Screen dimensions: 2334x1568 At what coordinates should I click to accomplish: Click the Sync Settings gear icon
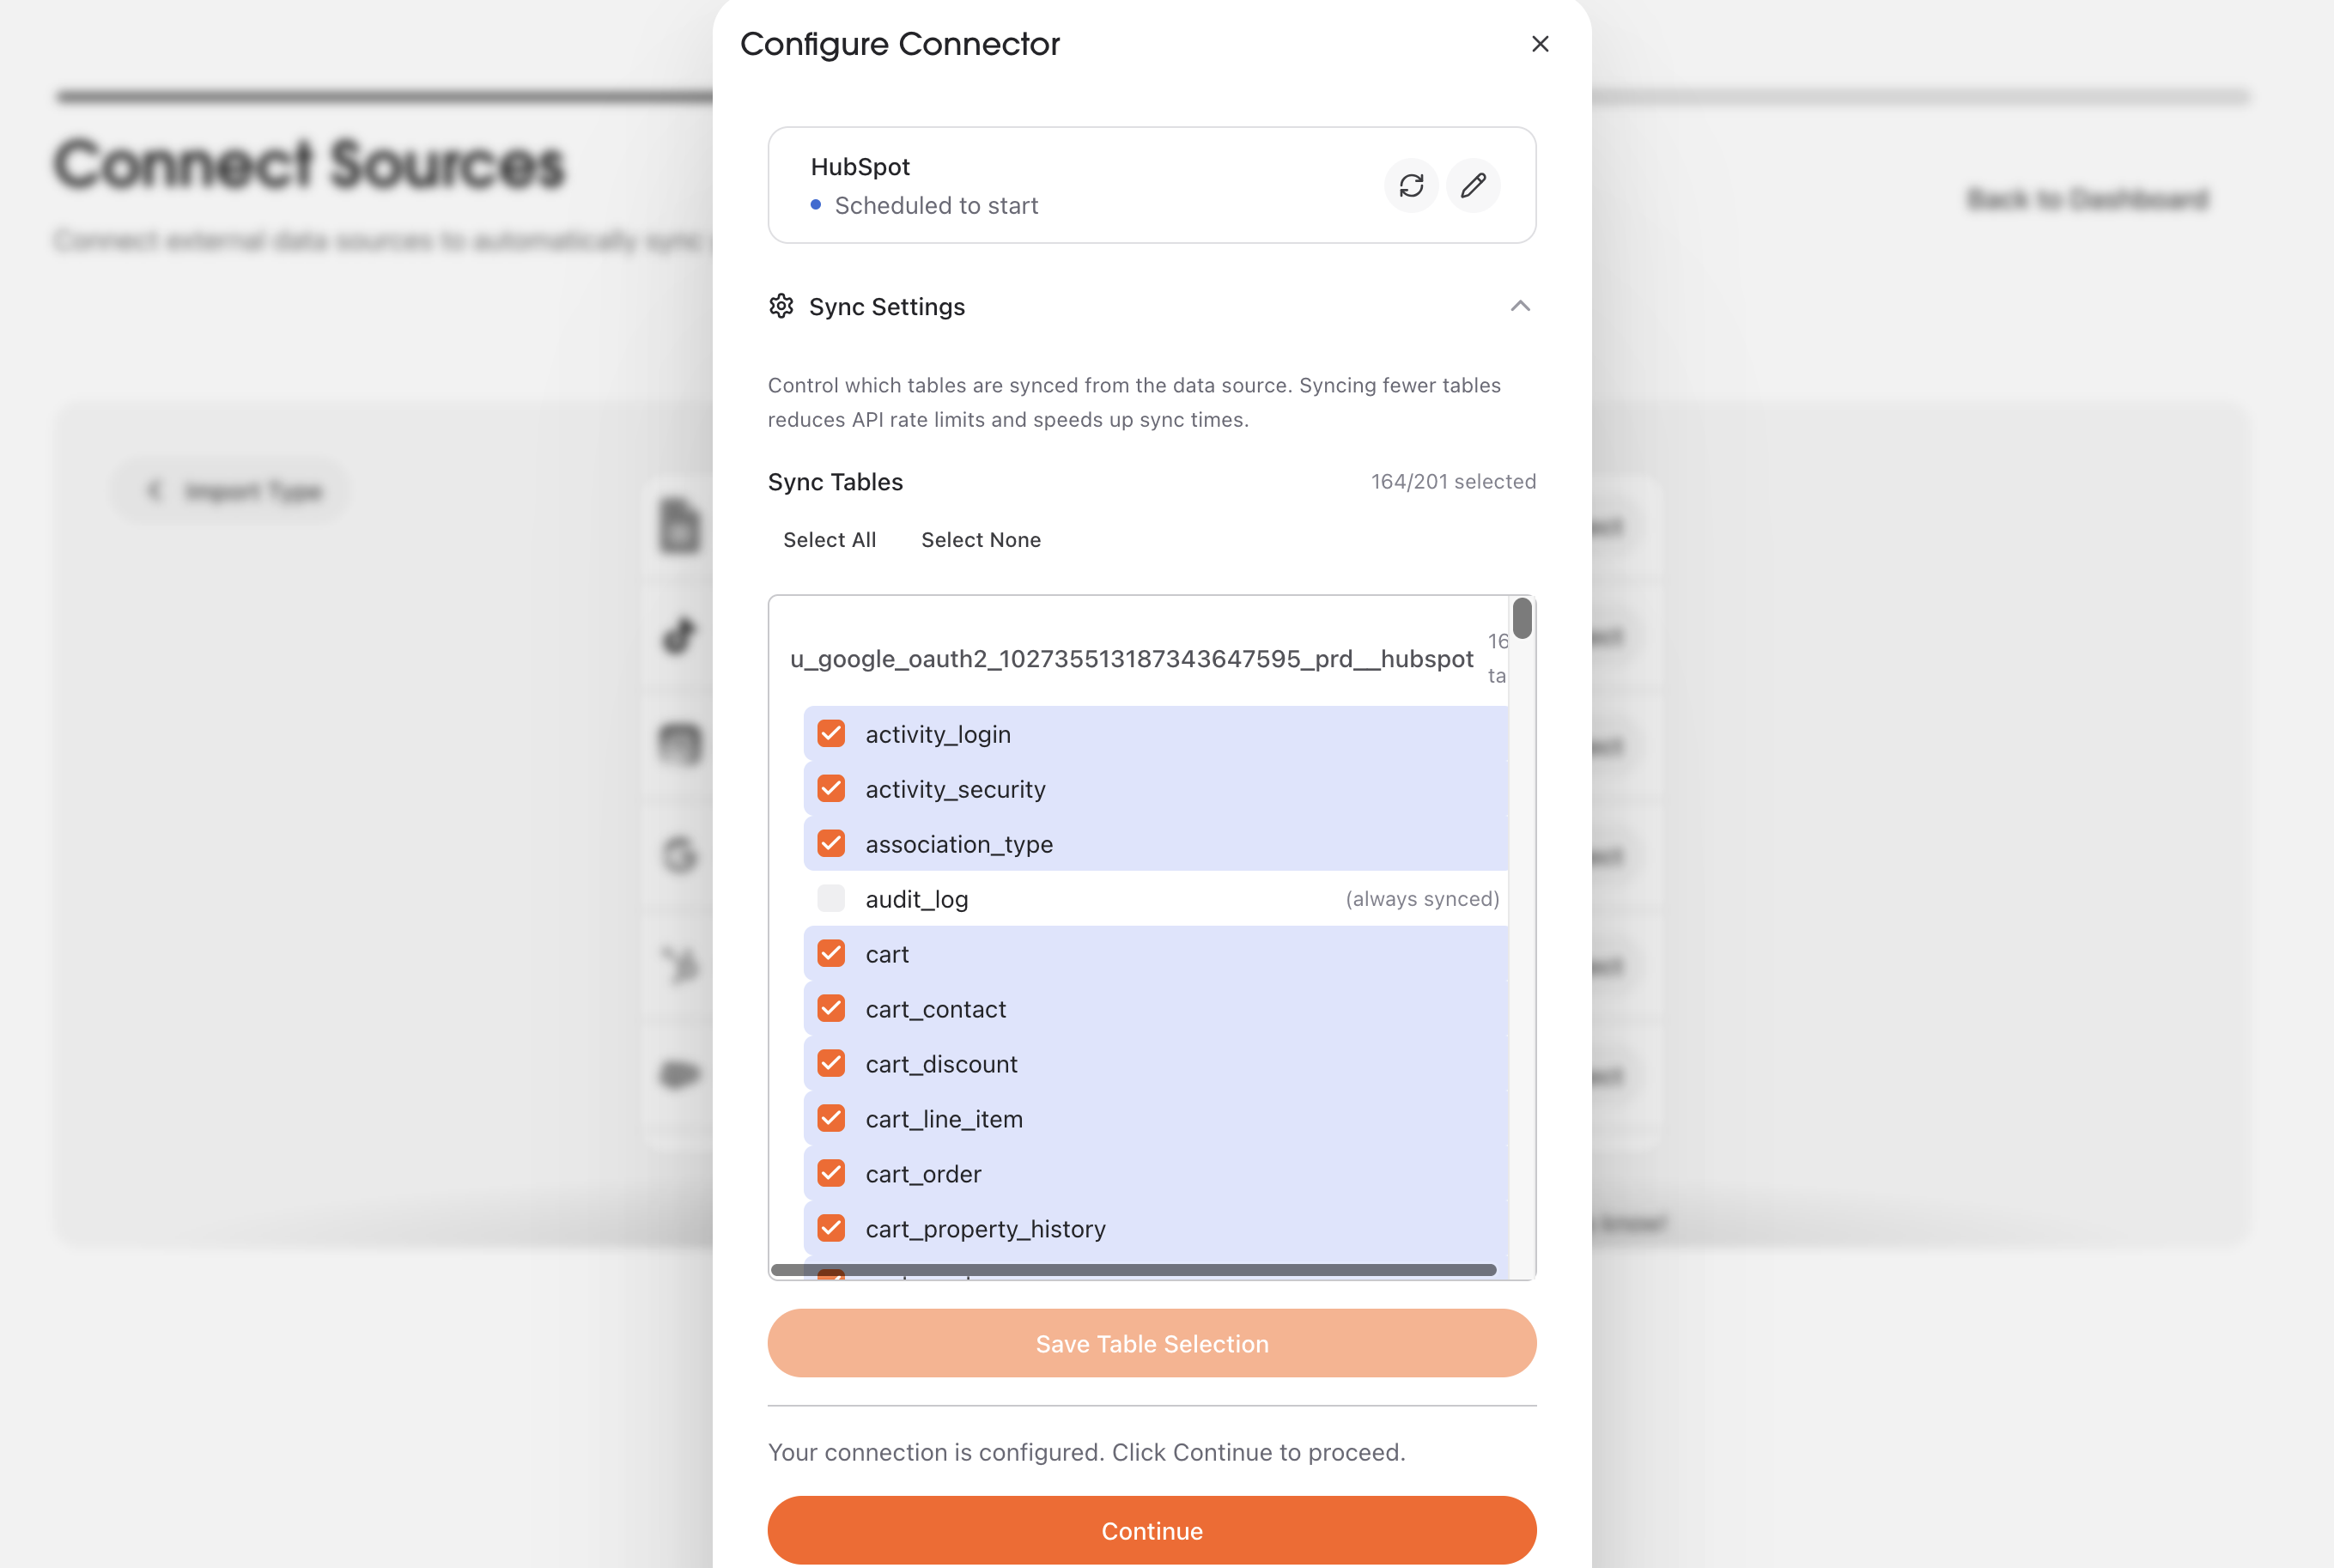(782, 307)
